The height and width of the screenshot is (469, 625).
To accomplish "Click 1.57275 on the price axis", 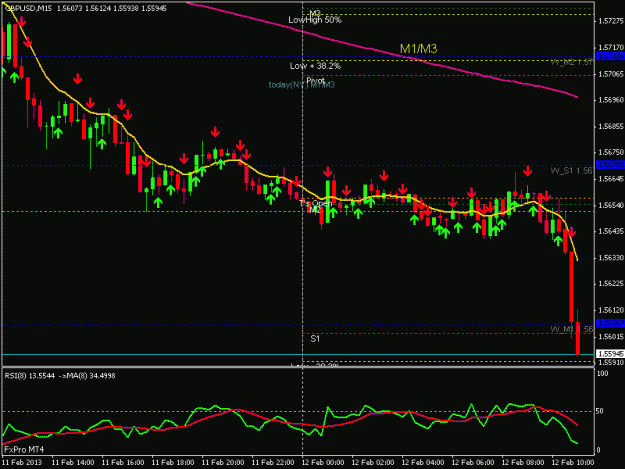I will point(611,21).
